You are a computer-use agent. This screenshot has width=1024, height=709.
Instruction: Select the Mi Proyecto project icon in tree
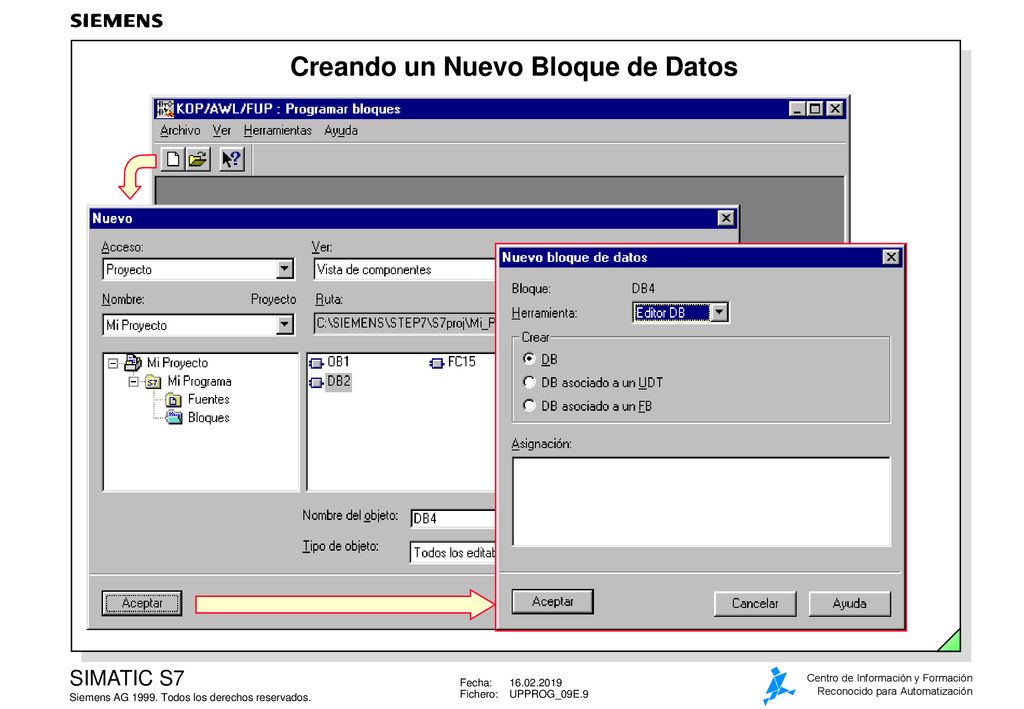[133, 362]
